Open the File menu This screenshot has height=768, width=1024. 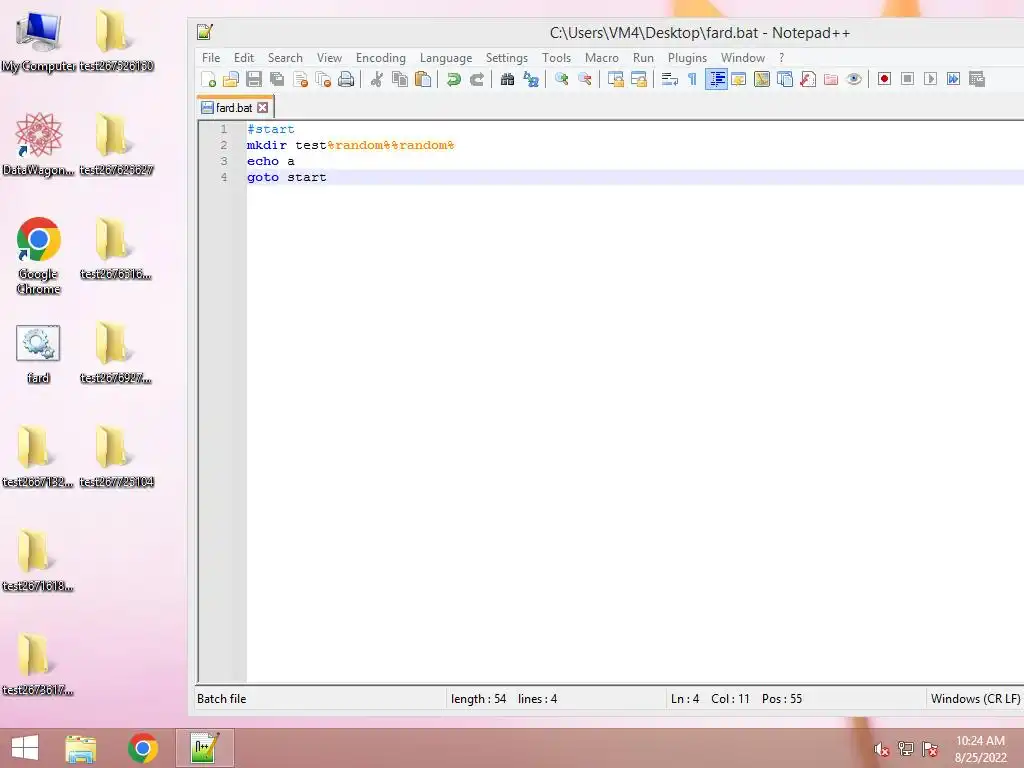click(x=211, y=58)
